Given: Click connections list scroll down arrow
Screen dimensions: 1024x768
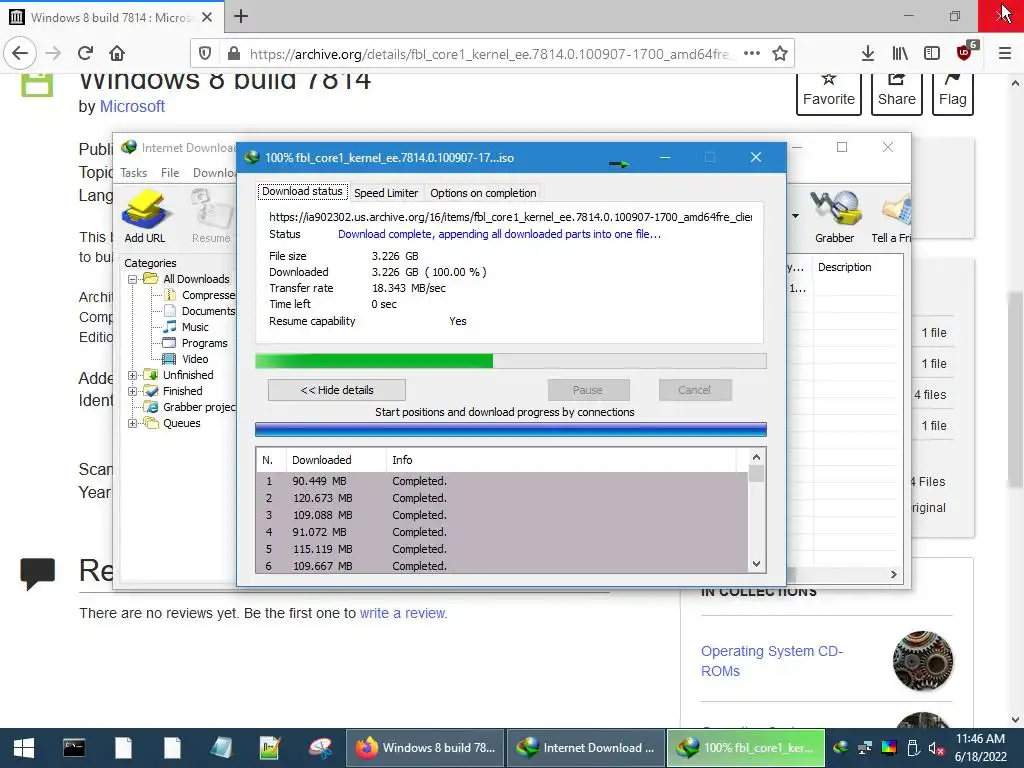Looking at the screenshot, I should pos(756,564).
